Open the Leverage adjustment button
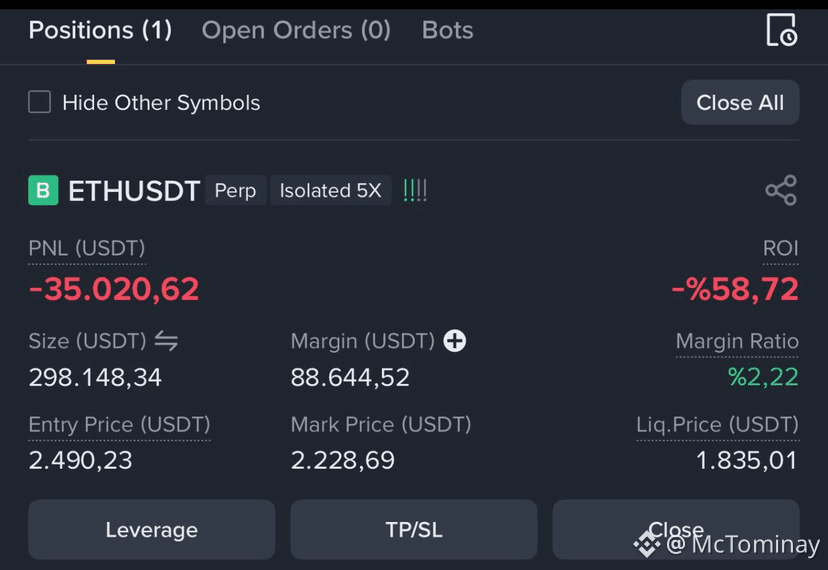The width and height of the screenshot is (828, 570). 152,529
